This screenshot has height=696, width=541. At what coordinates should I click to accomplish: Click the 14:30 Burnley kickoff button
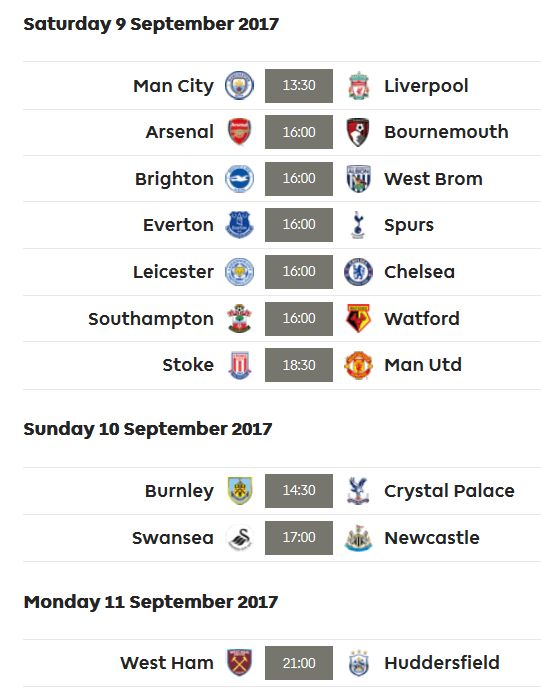pyautogui.click(x=299, y=490)
